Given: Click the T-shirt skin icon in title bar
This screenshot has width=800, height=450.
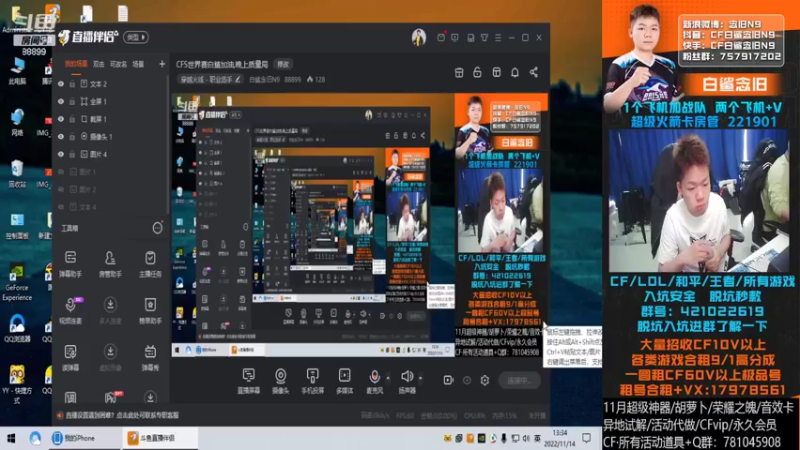Looking at the screenshot, I should pos(484,38).
